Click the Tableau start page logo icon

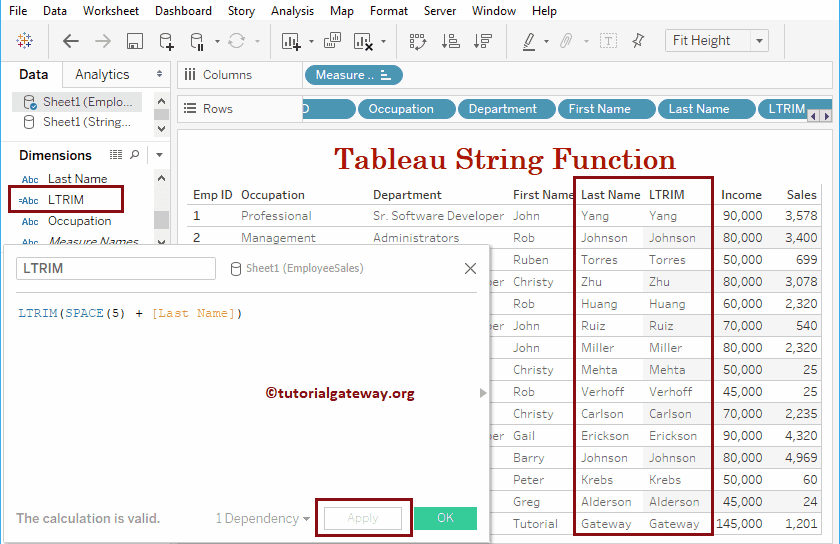pyautogui.click(x=25, y=40)
